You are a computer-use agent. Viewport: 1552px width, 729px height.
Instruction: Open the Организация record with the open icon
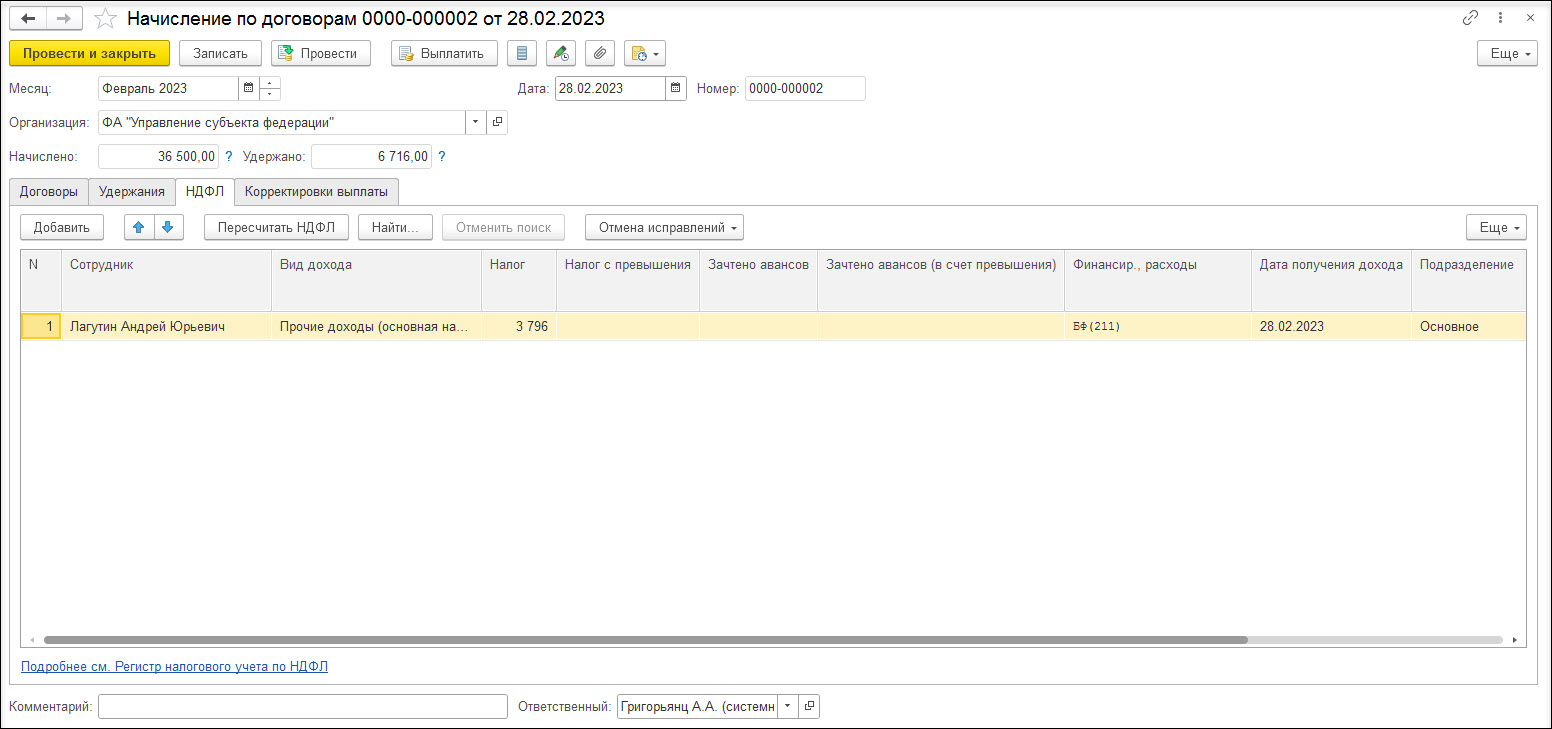click(x=497, y=122)
